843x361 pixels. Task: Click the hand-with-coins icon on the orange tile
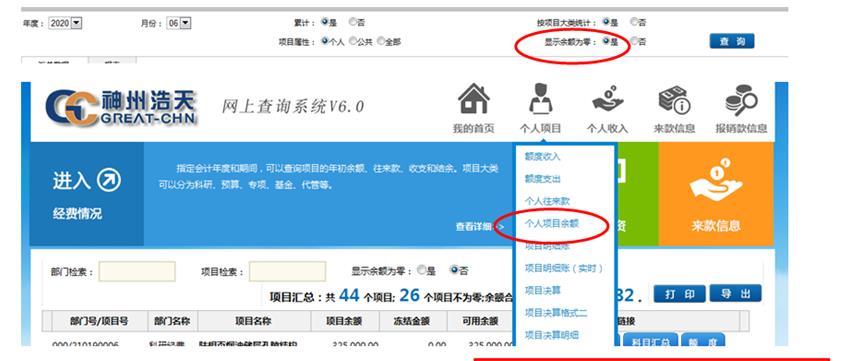[x=716, y=180]
